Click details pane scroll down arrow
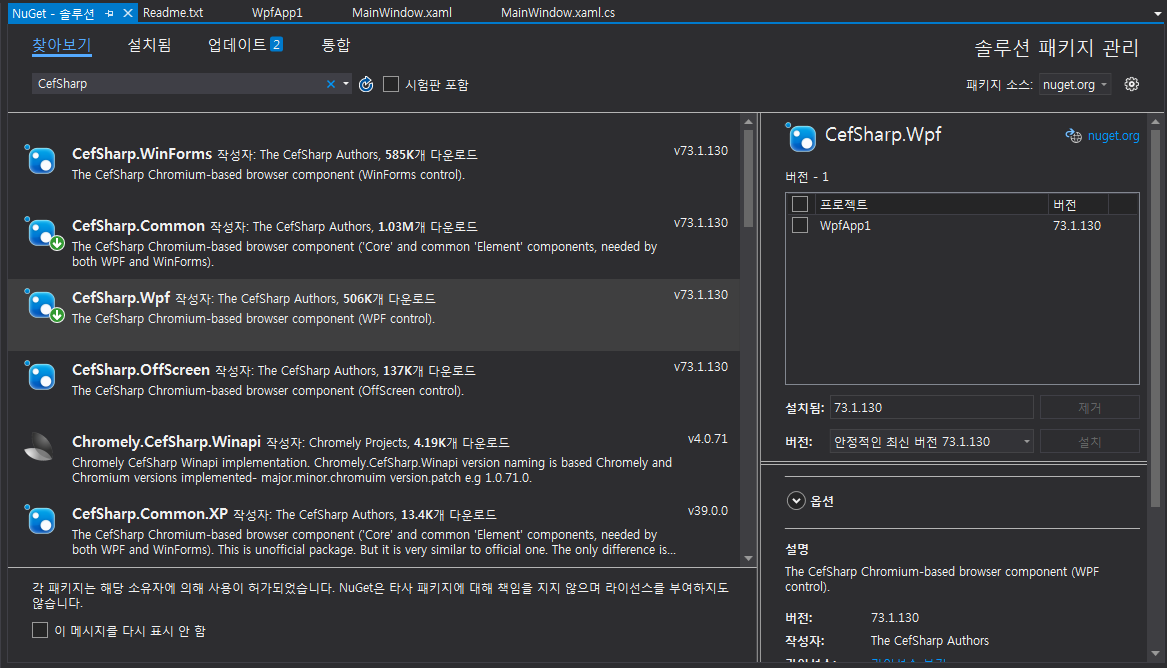1167x668 pixels. tap(1155, 654)
